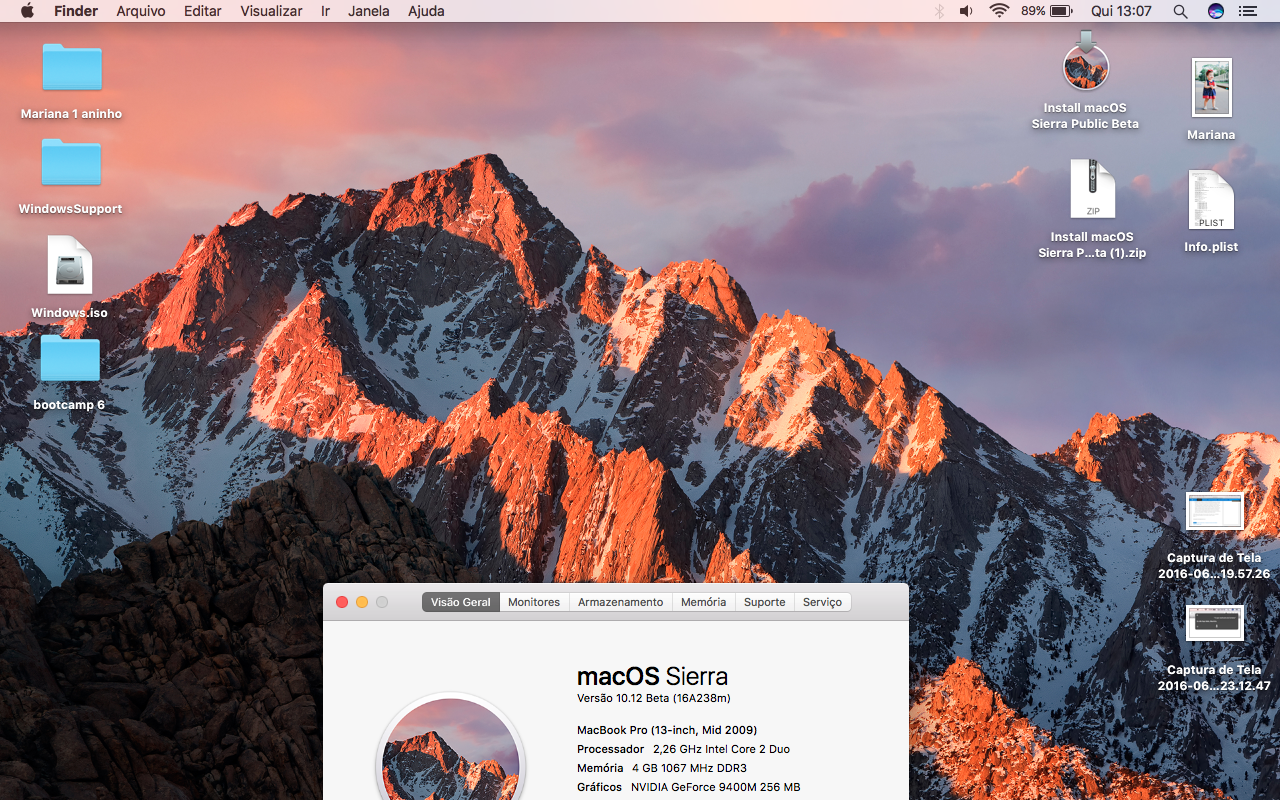Viewport: 1280px width, 800px height.
Task: Open the Notification Center icon
Action: (x=1247, y=11)
